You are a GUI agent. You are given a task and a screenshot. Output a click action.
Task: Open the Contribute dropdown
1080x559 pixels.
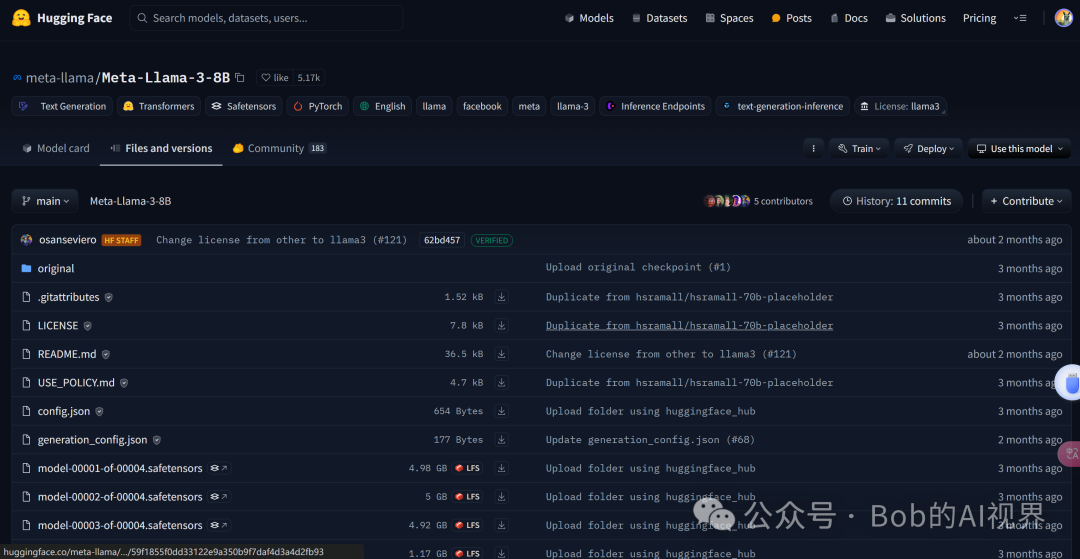[x=1026, y=201]
